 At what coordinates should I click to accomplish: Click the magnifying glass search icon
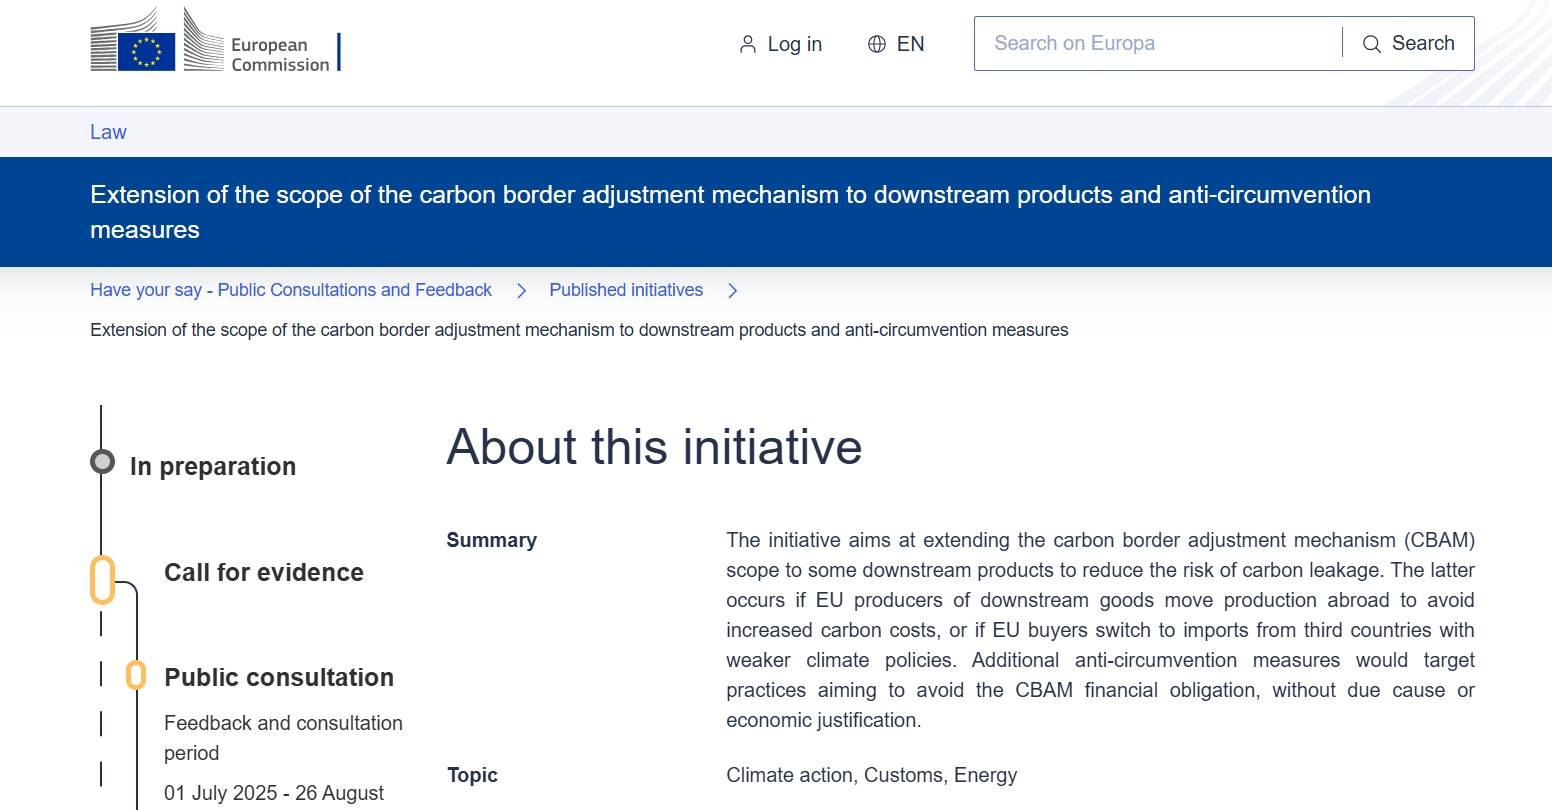click(1372, 44)
